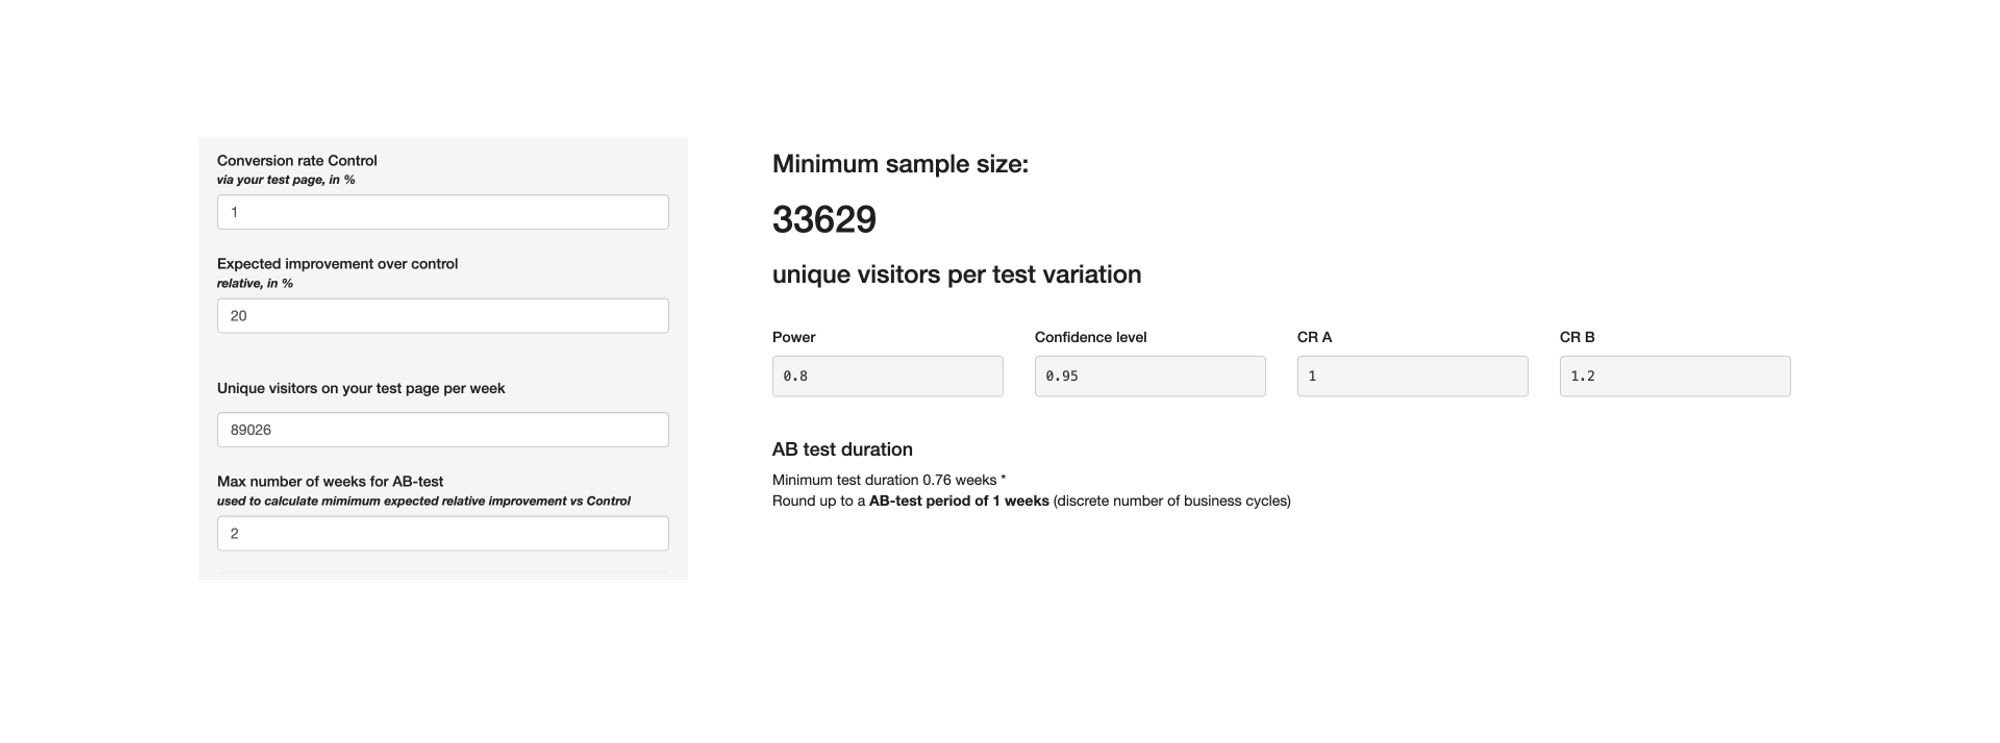Focus the Unique visitors per week field
Image resolution: width=2000 pixels, height=743 pixels.
(x=442, y=430)
